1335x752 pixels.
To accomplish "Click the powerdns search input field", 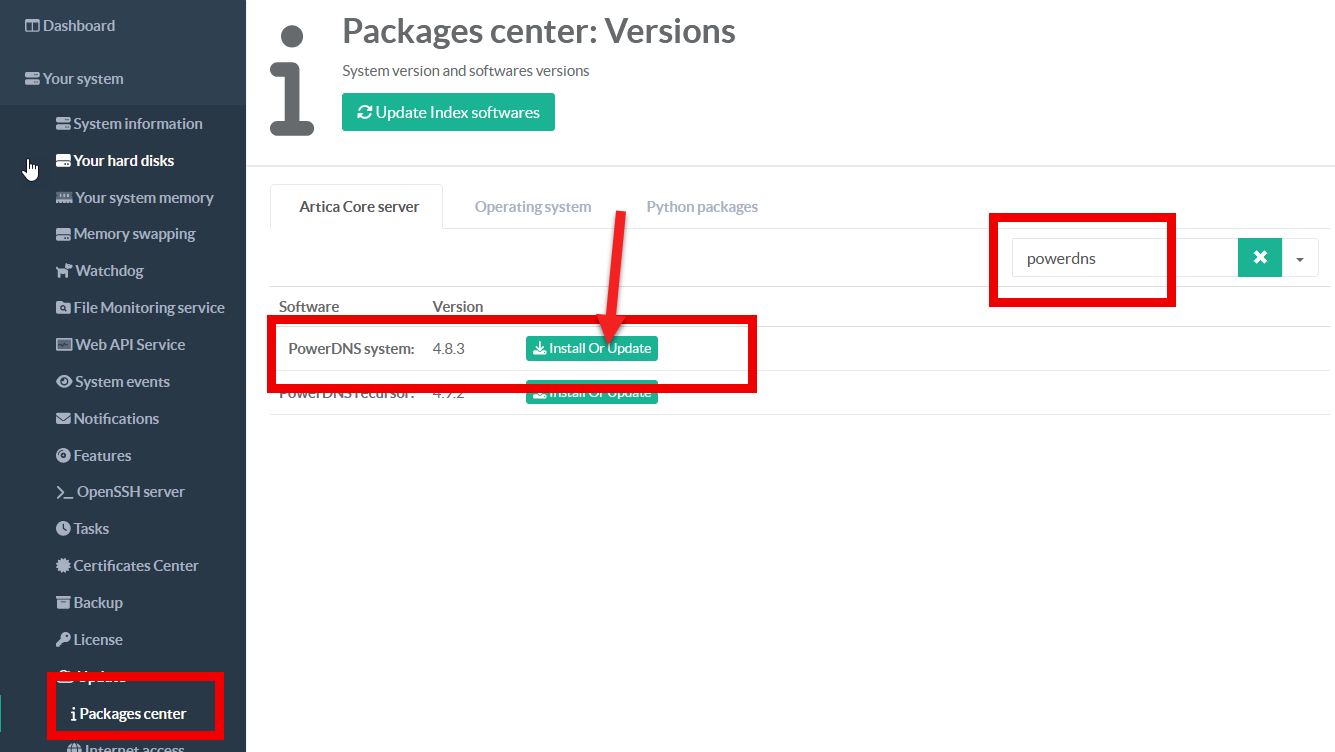I will tap(1124, 258).
